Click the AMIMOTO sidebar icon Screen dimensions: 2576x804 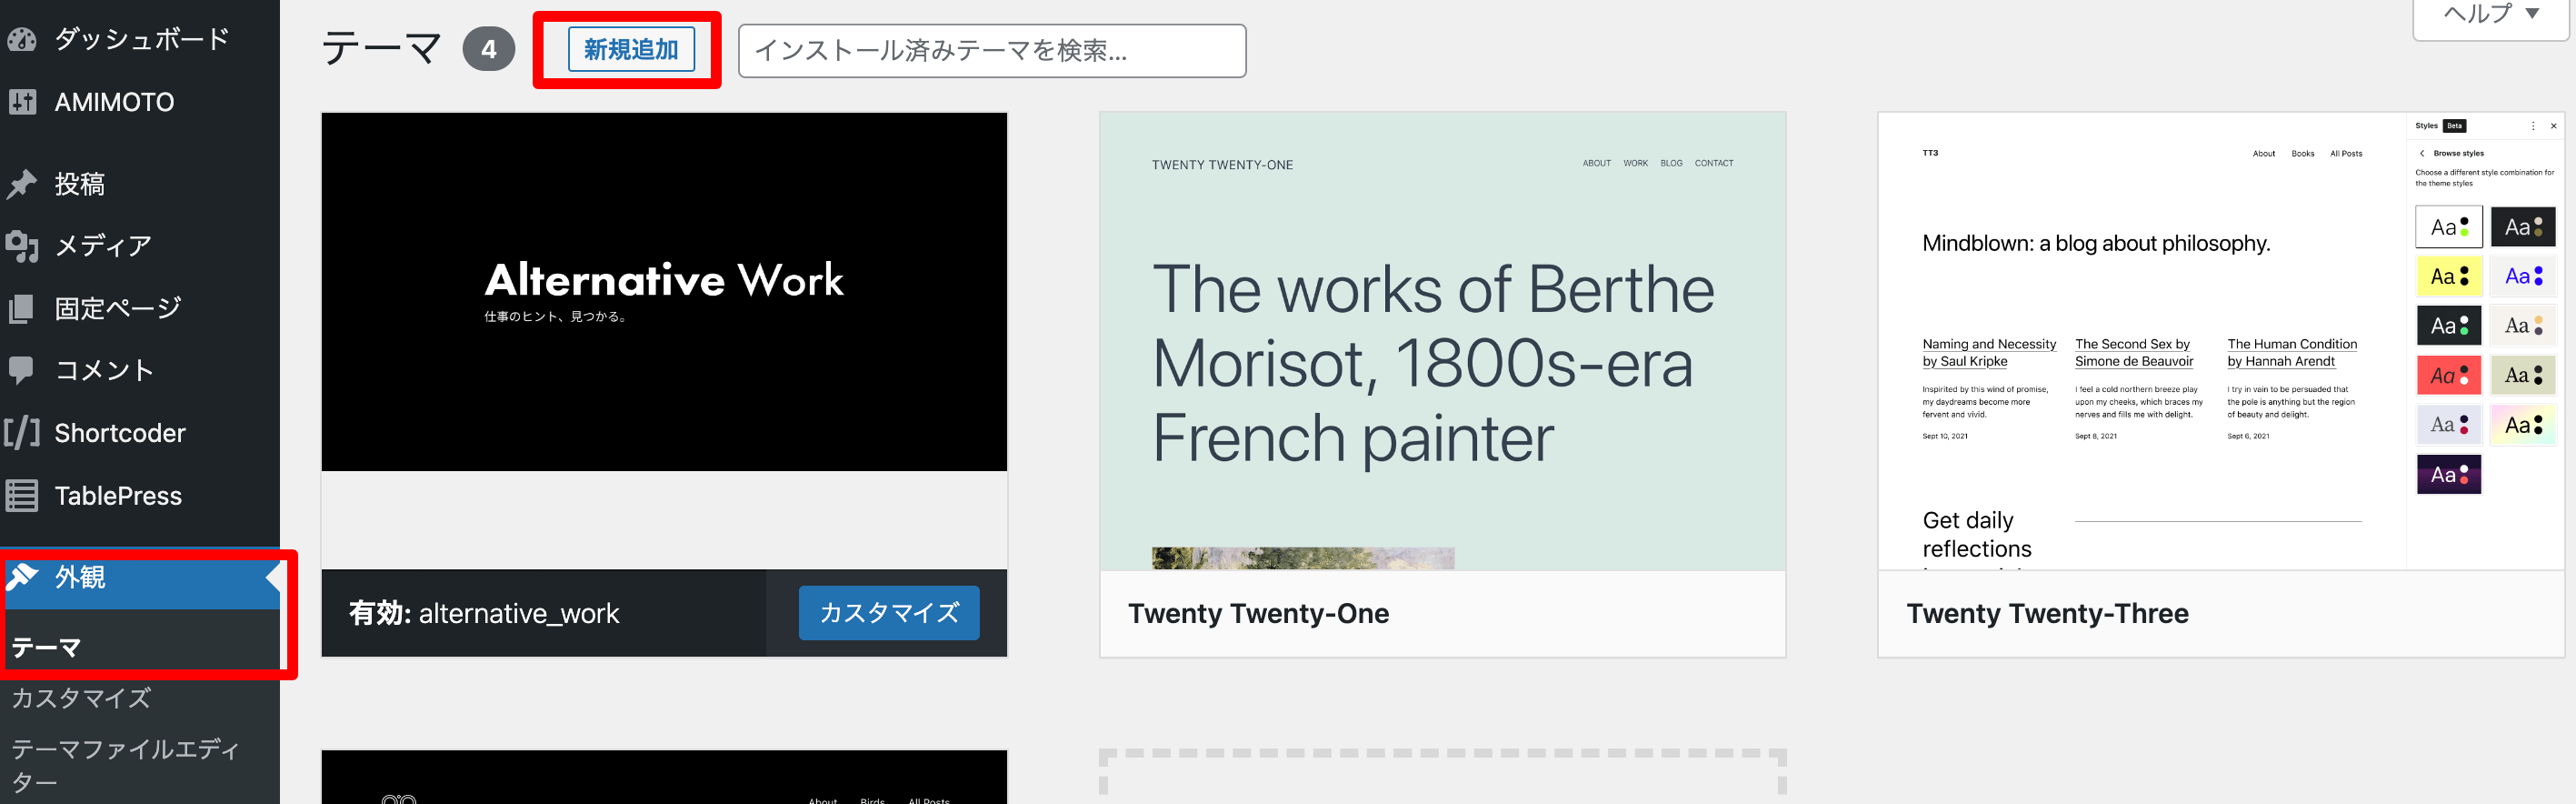point(22,102)
